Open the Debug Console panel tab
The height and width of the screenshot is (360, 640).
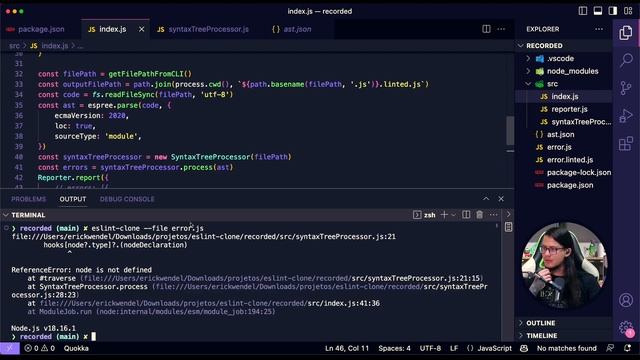click(127, 199)
